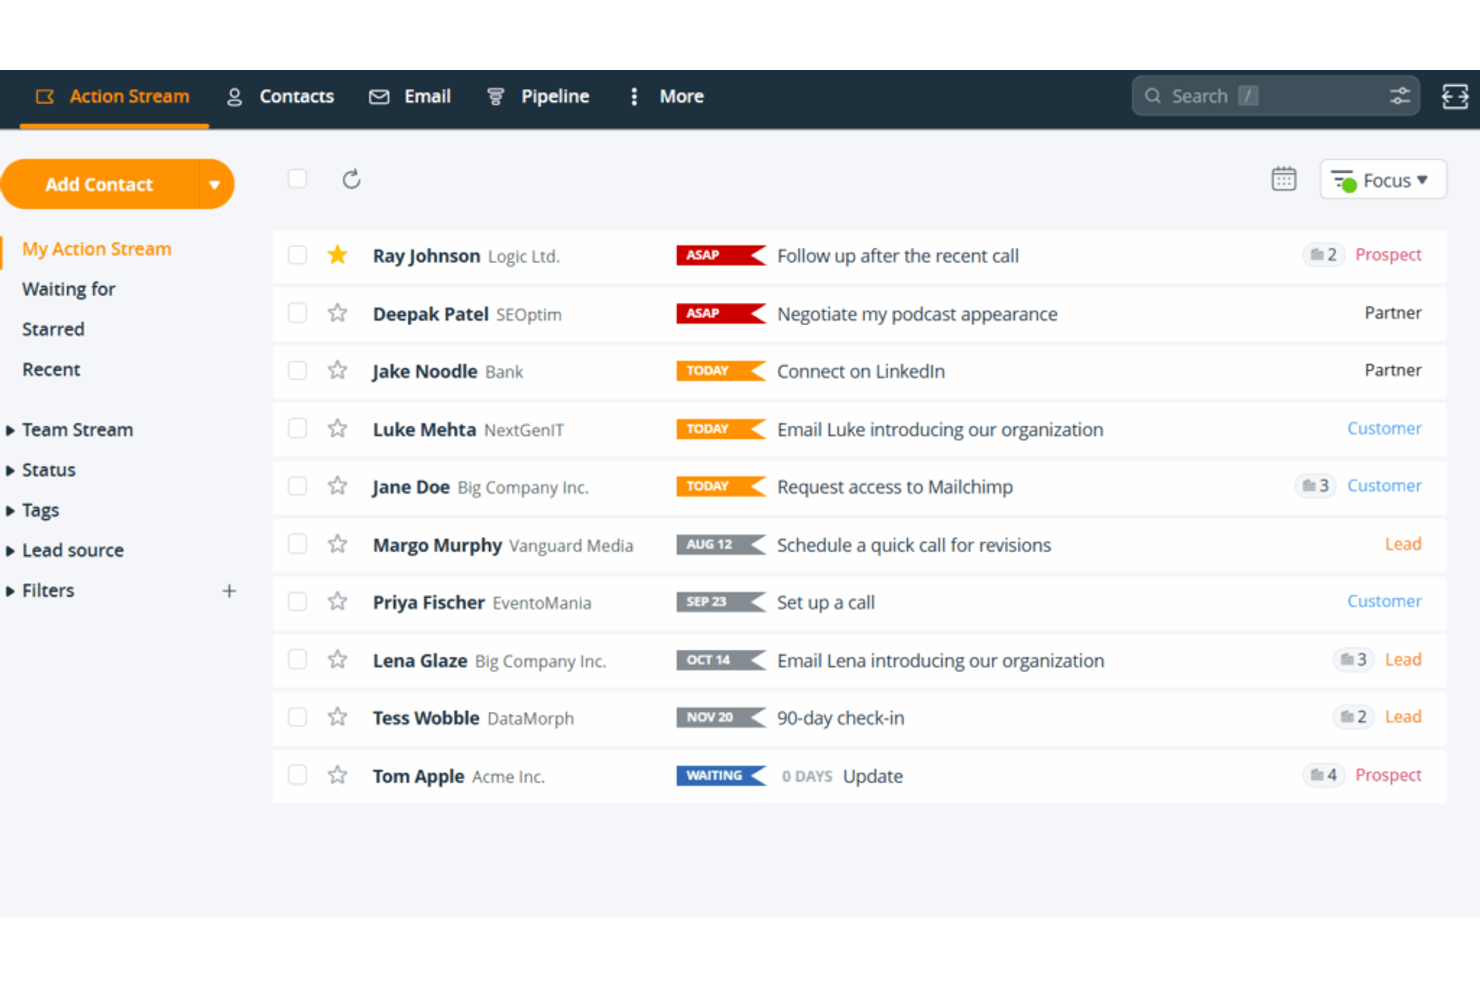
Task: Open the deals briefcase icon on Tom Apple's row
Action: point(1322,775)
